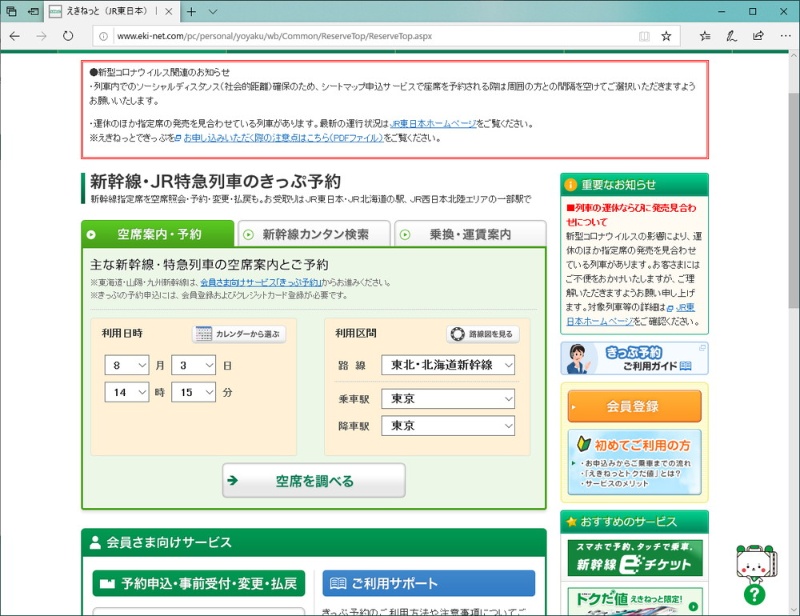Select the 乗換・運賃案内 tab
This screenshot has height=616, width=800.
[469, 234]
